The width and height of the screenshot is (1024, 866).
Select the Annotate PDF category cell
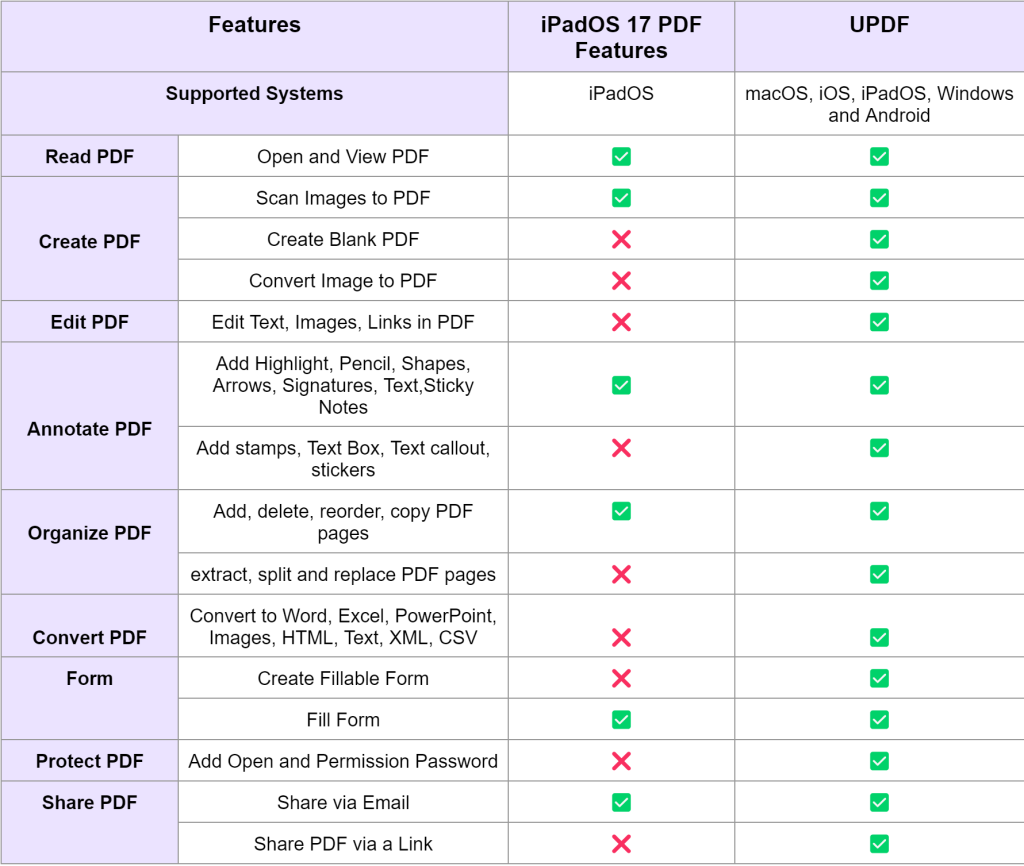point(90,429)
